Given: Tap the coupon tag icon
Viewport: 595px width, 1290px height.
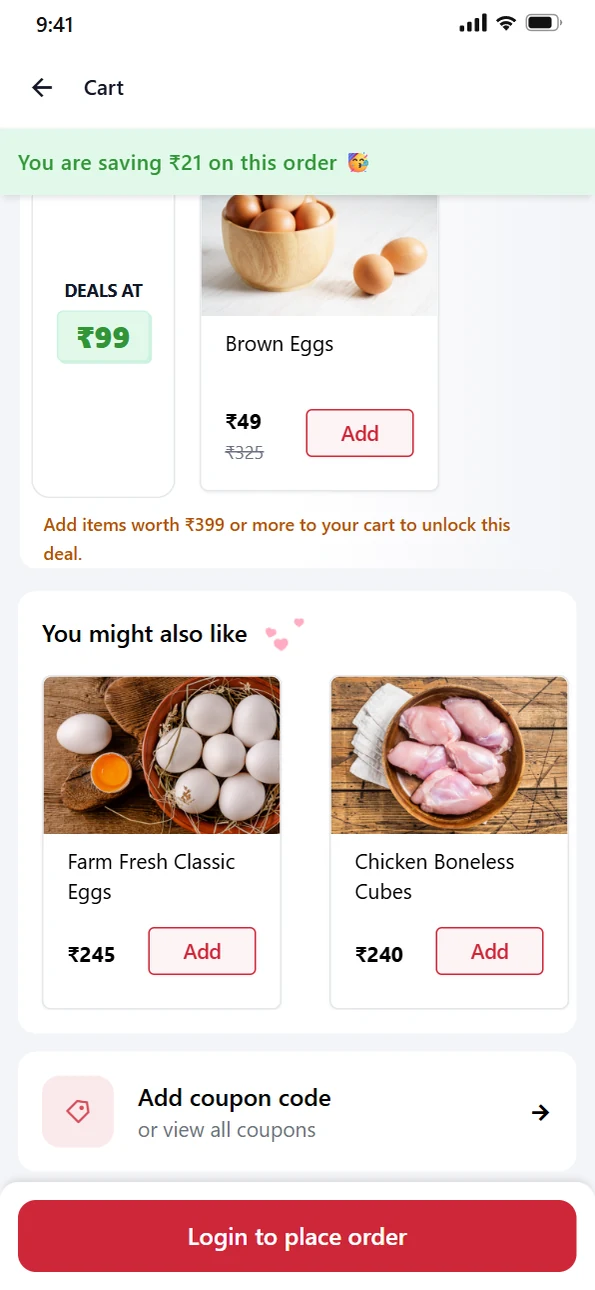Looking at the screenshot, I should [x=78, y=1111].
